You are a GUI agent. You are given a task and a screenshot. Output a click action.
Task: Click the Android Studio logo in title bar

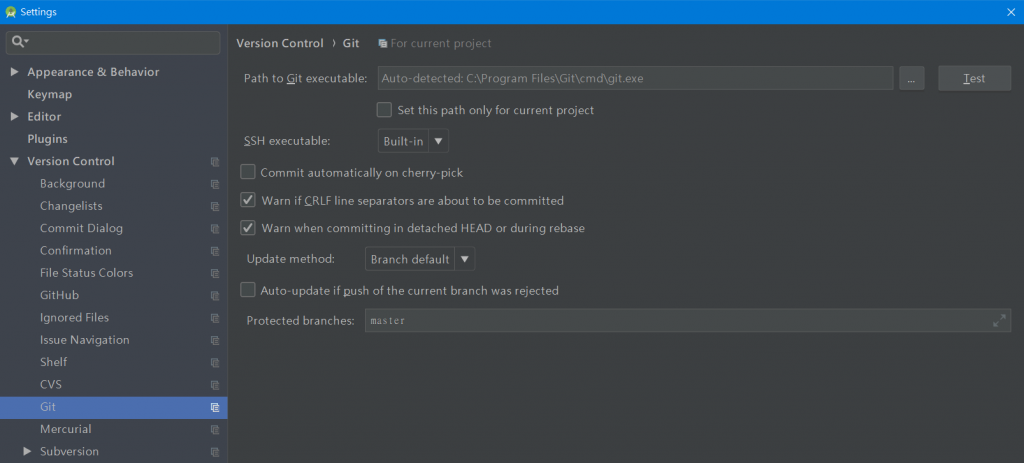tap(10, 12)
